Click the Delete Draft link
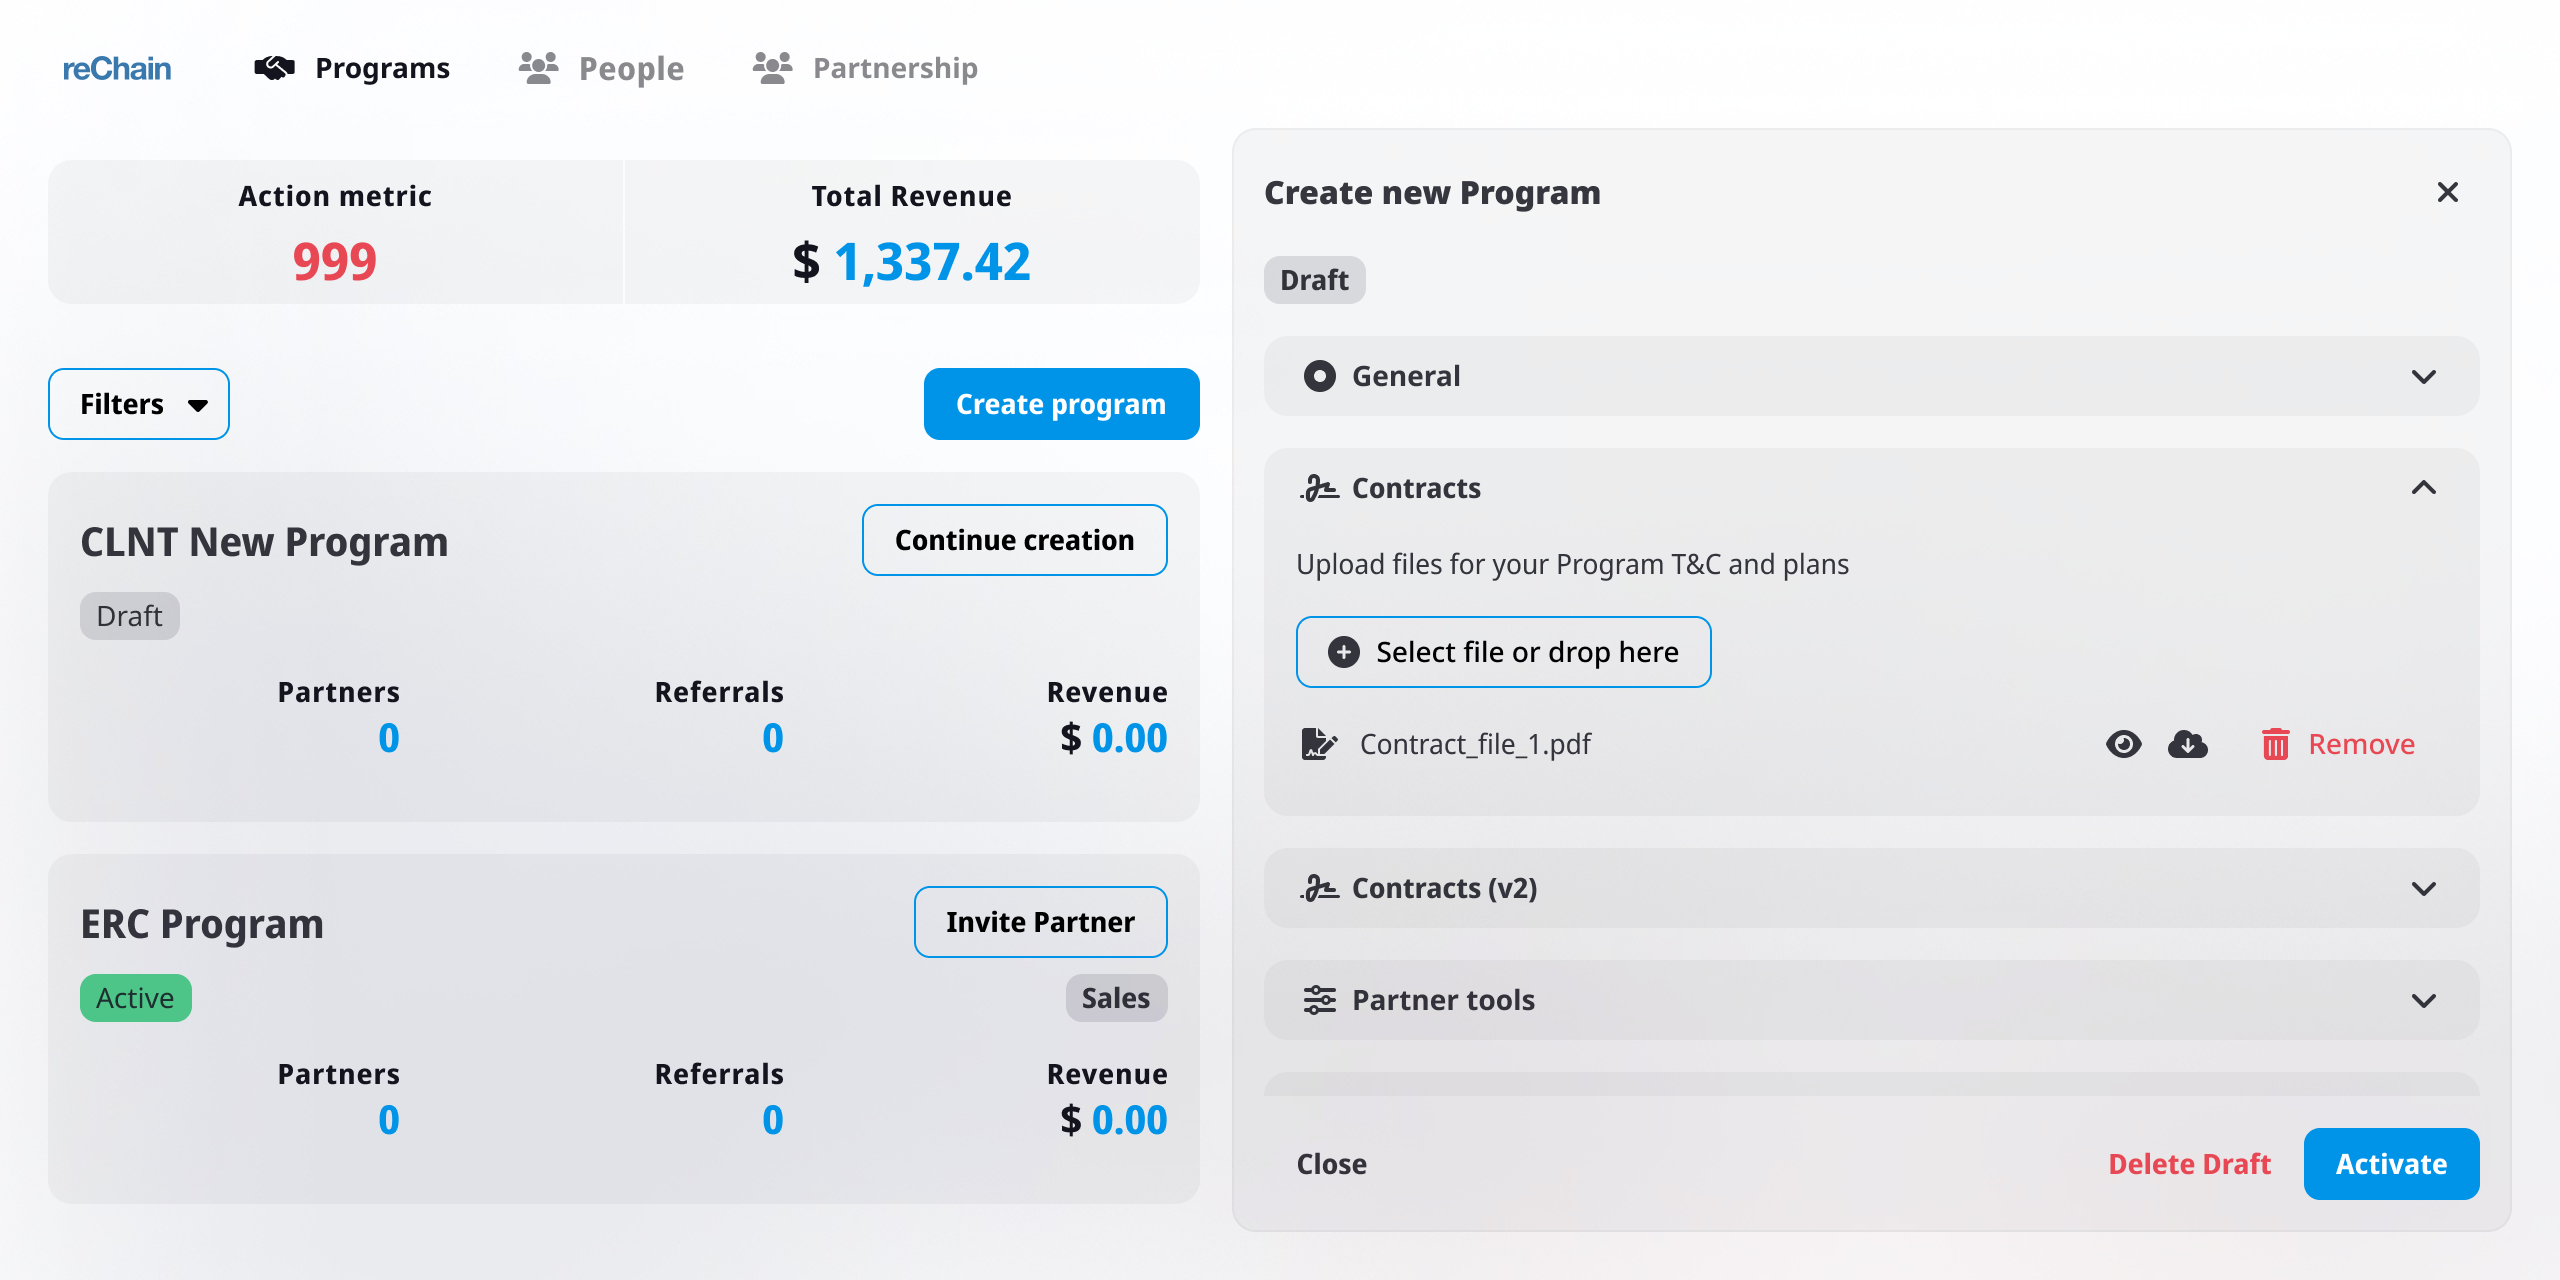Screen dimensions: 2560x1280 [x=2189, y=1164]
